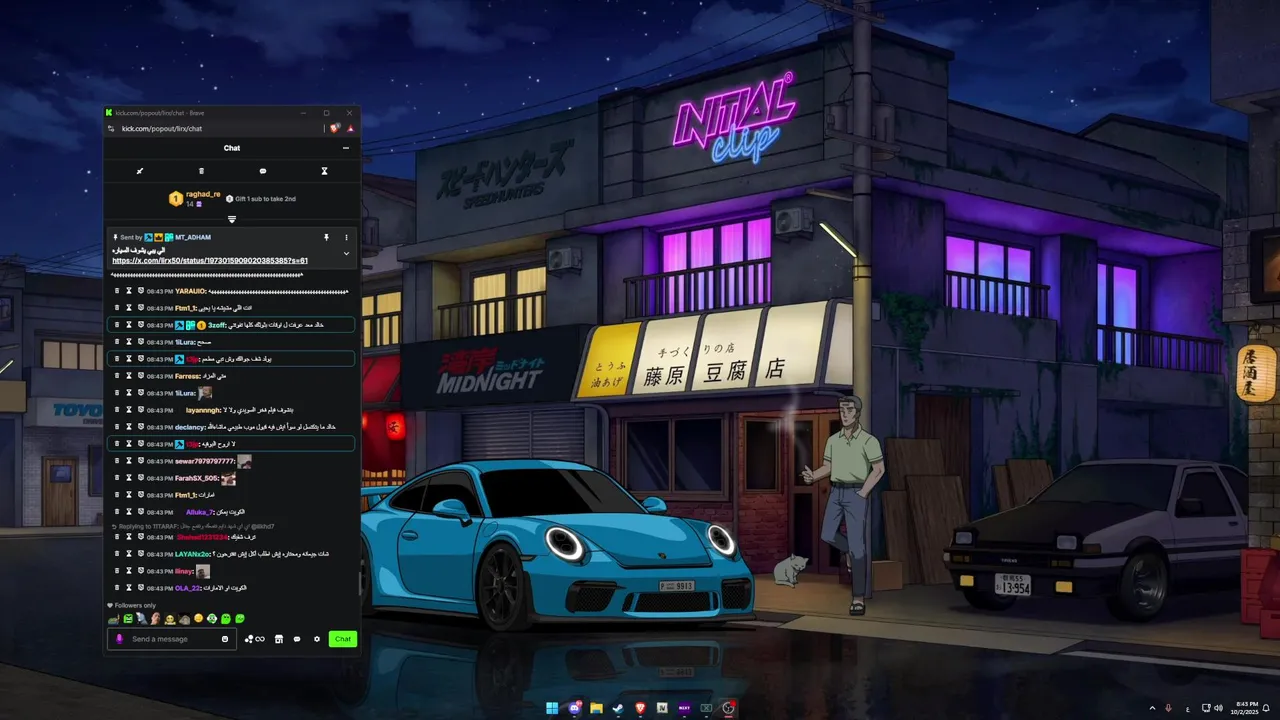This screenshot has height=720, width=1280.
Task: Ban user FarahSX_505 with shield icon
Action: tap(140, 478)
